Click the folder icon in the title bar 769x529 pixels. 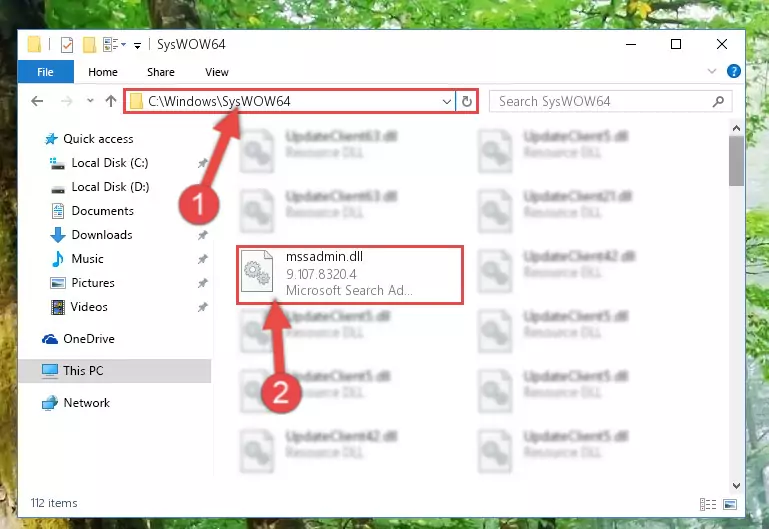tap(34, 45)
